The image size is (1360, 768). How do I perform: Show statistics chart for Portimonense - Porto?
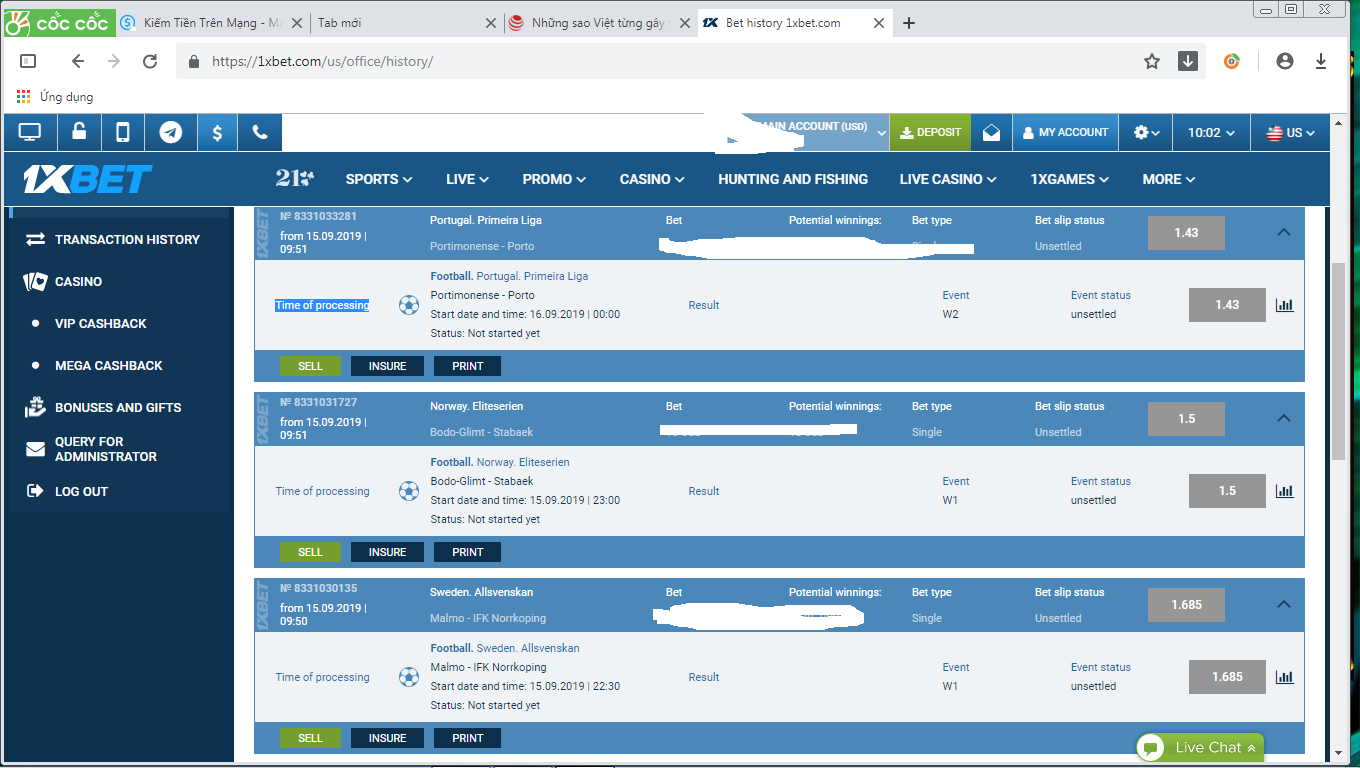click(x=1285, y=305)
